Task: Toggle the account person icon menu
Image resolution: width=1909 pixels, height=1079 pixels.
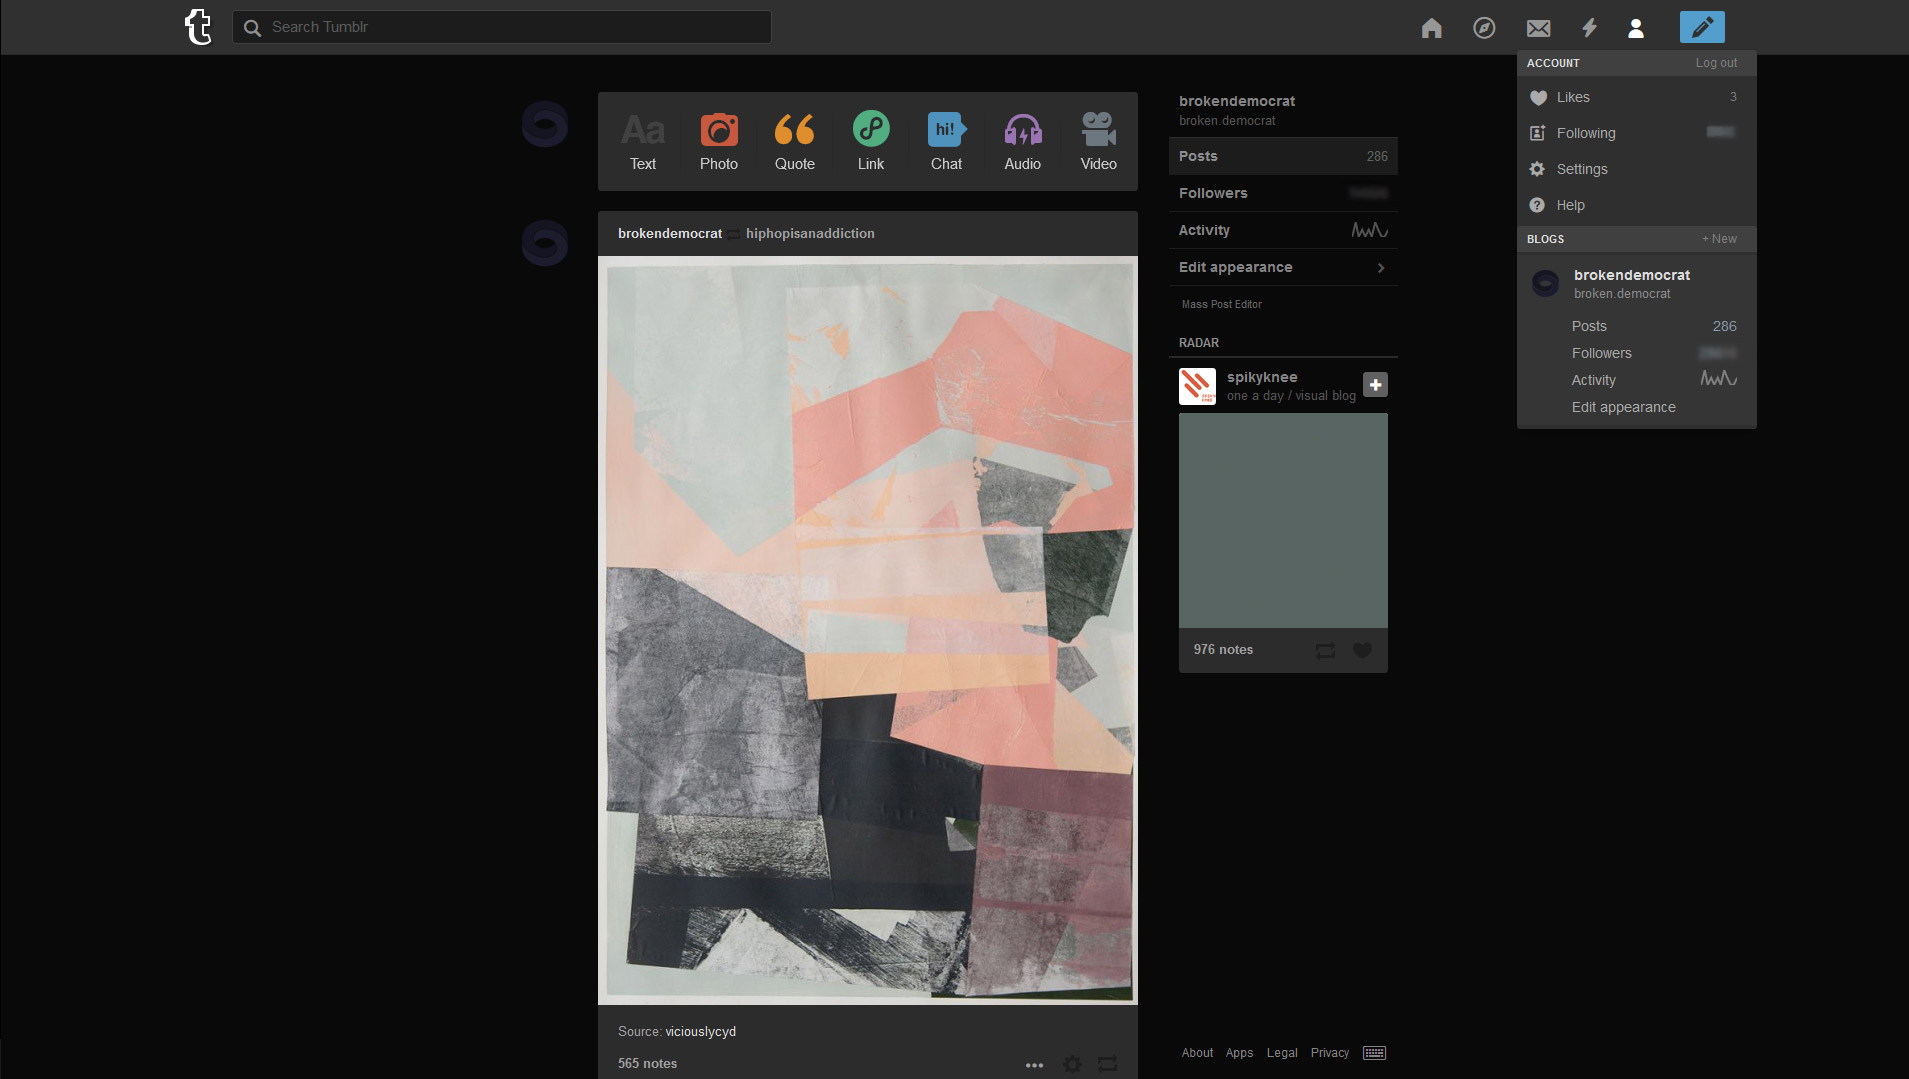Action: [1636, 28]
